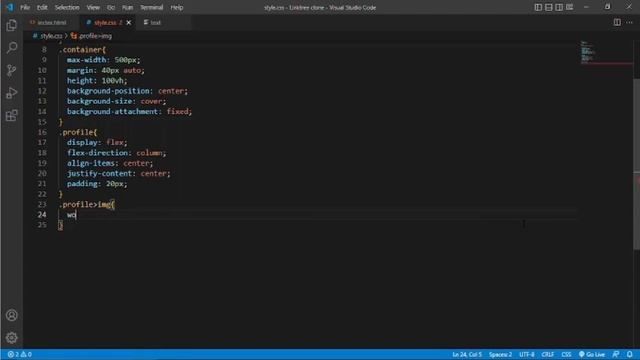Click the errors and warnings status indicator
The width and height of the screenshot is (640, 360).
pyautogui.click(x=20, y=354)
